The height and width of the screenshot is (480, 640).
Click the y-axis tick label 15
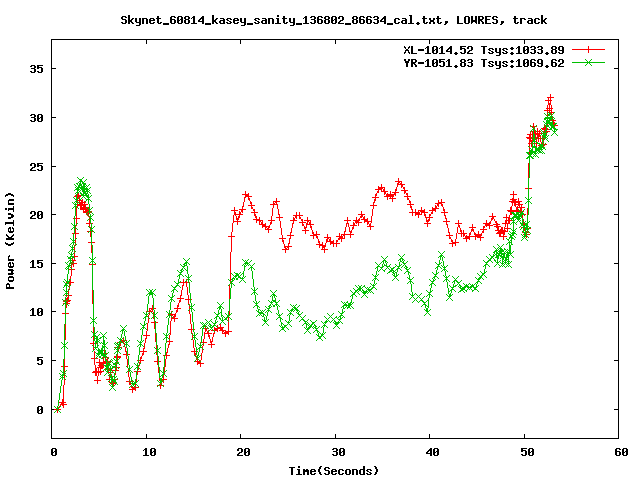point(36,264)
